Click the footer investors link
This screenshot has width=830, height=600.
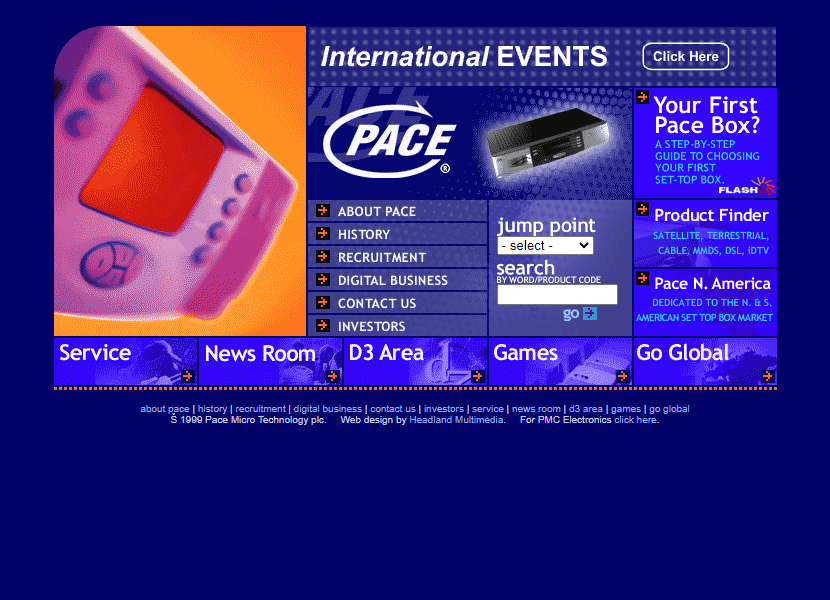click(444, 409)
